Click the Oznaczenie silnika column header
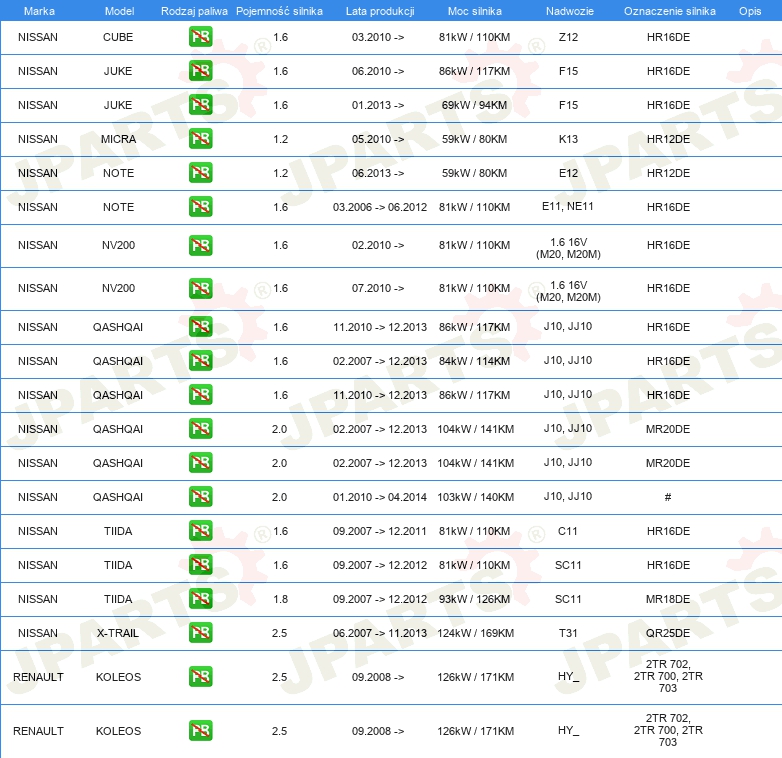This screenshot has width=782, height=758. 670,11
